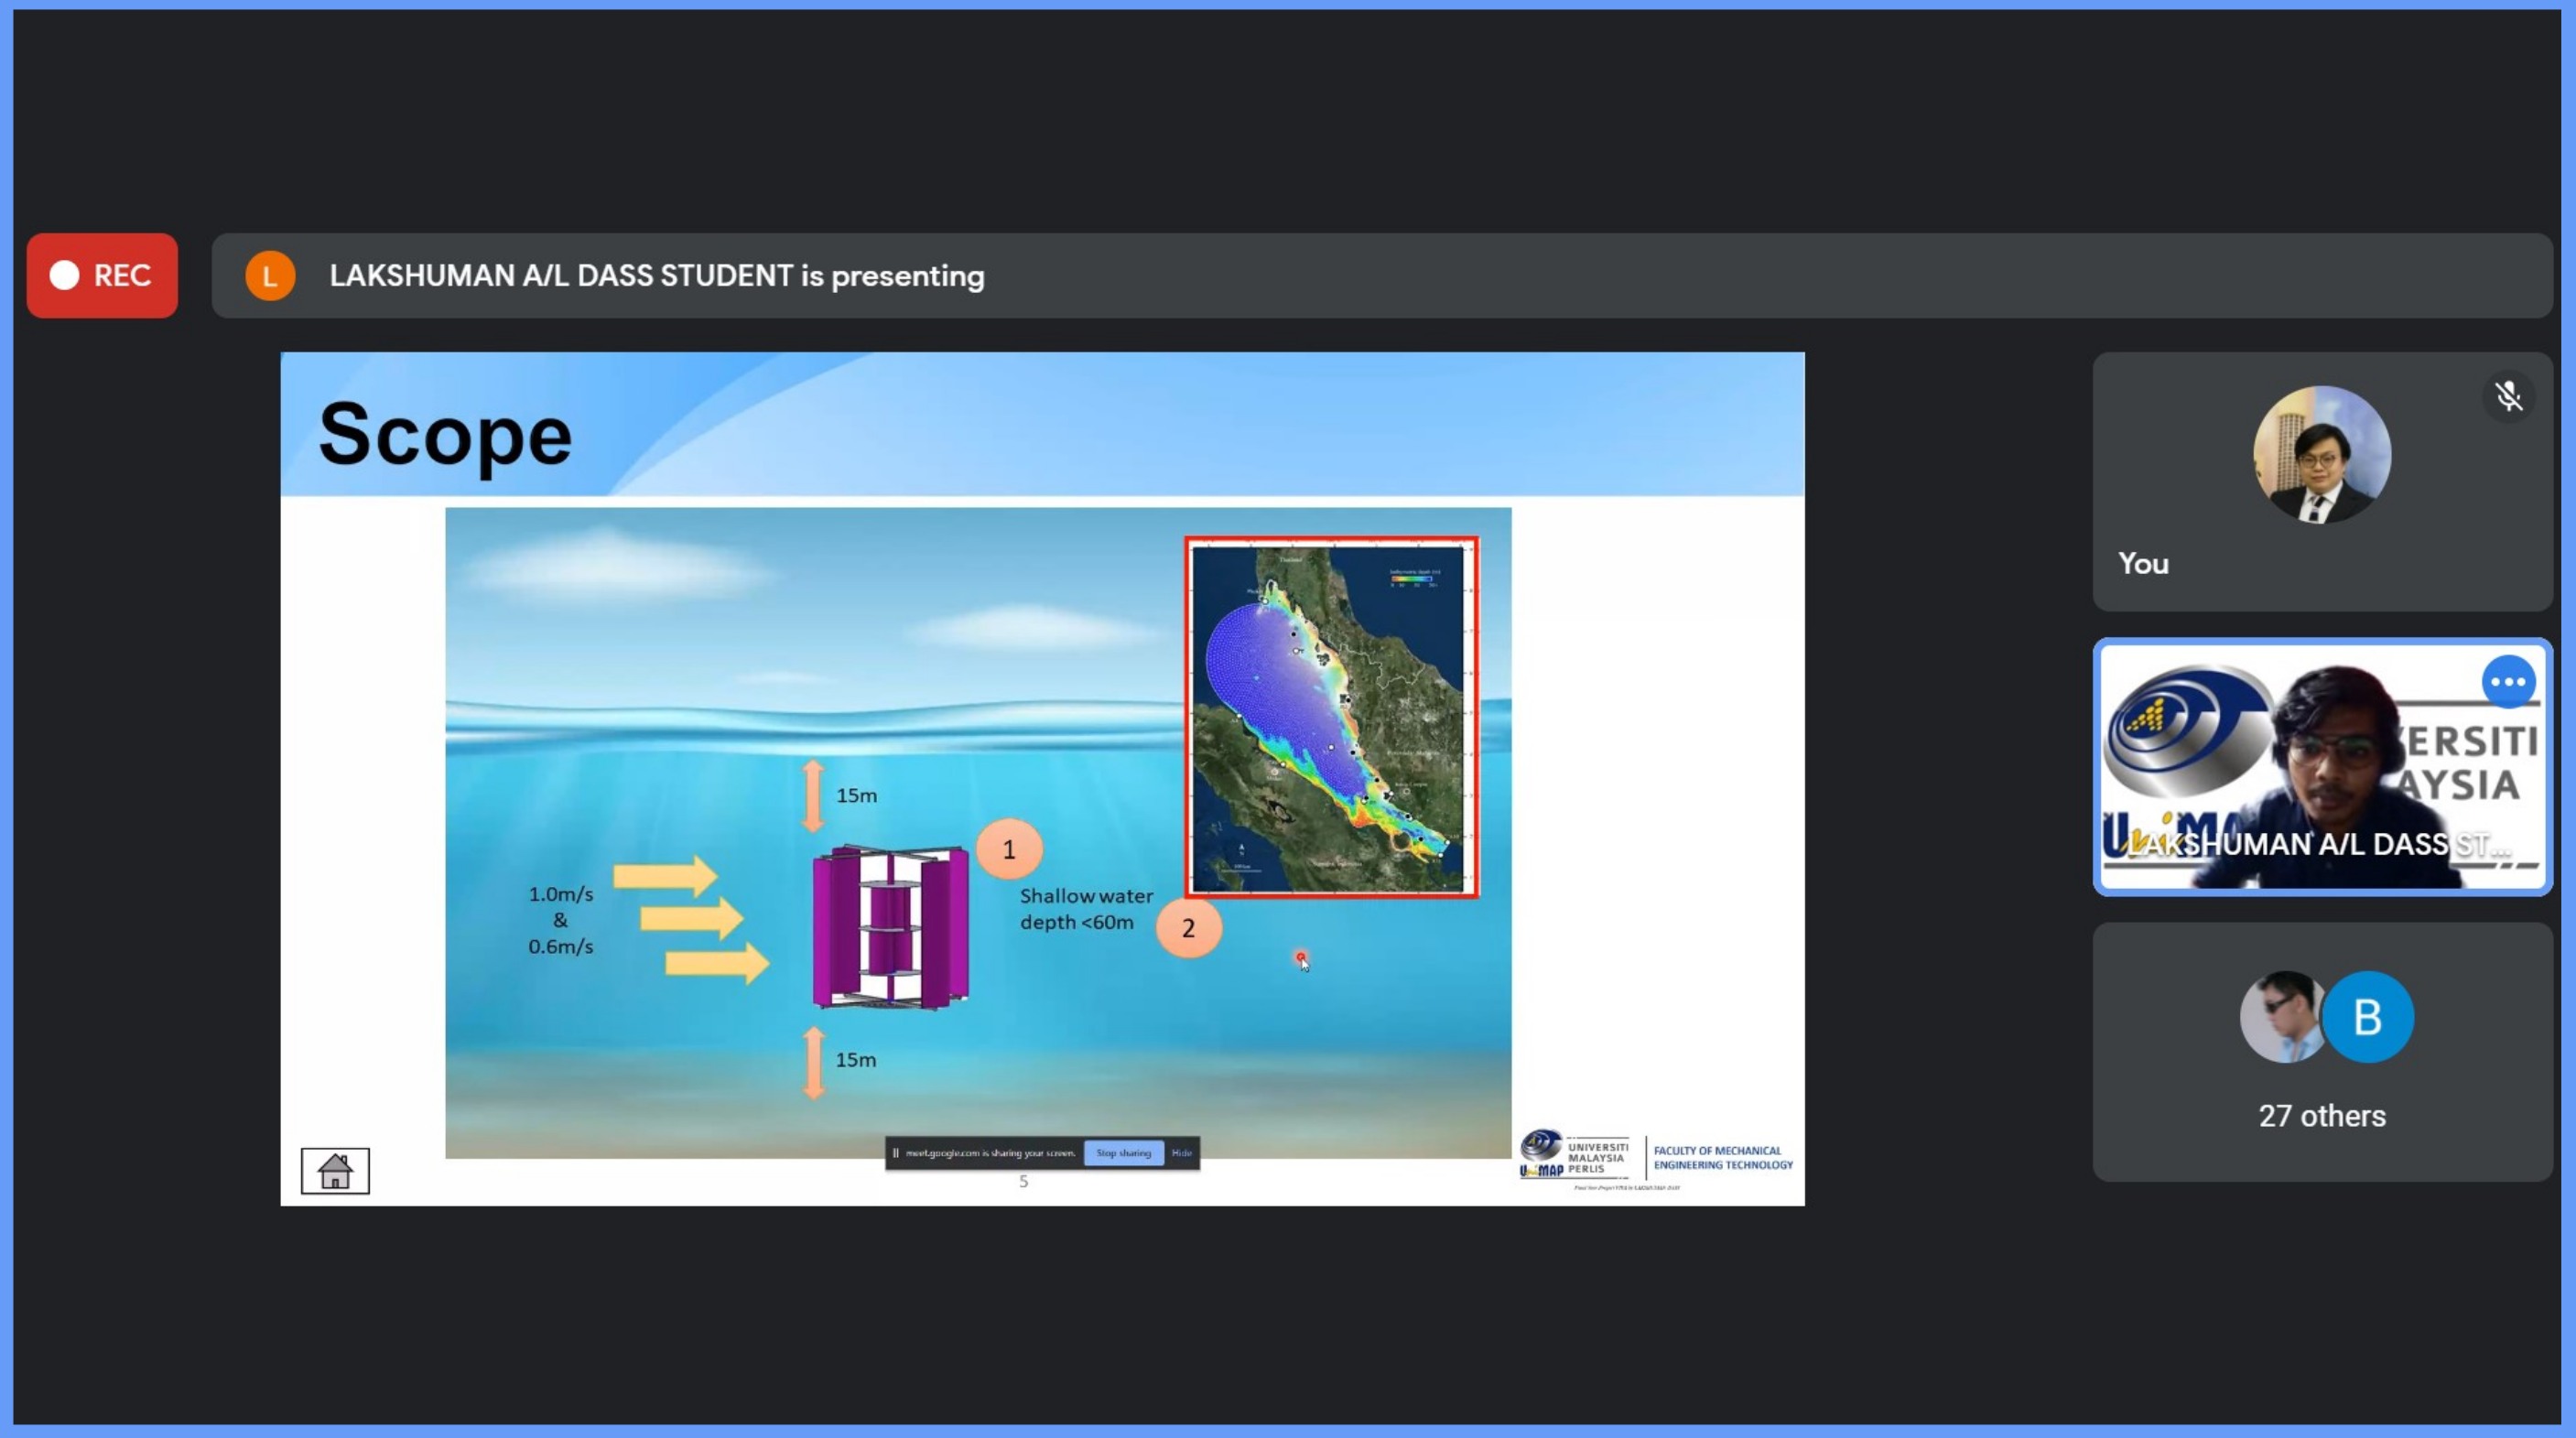
Task: Click the orange circle numbered 1
Action: pyautogui.click(x=1009, y=850)
